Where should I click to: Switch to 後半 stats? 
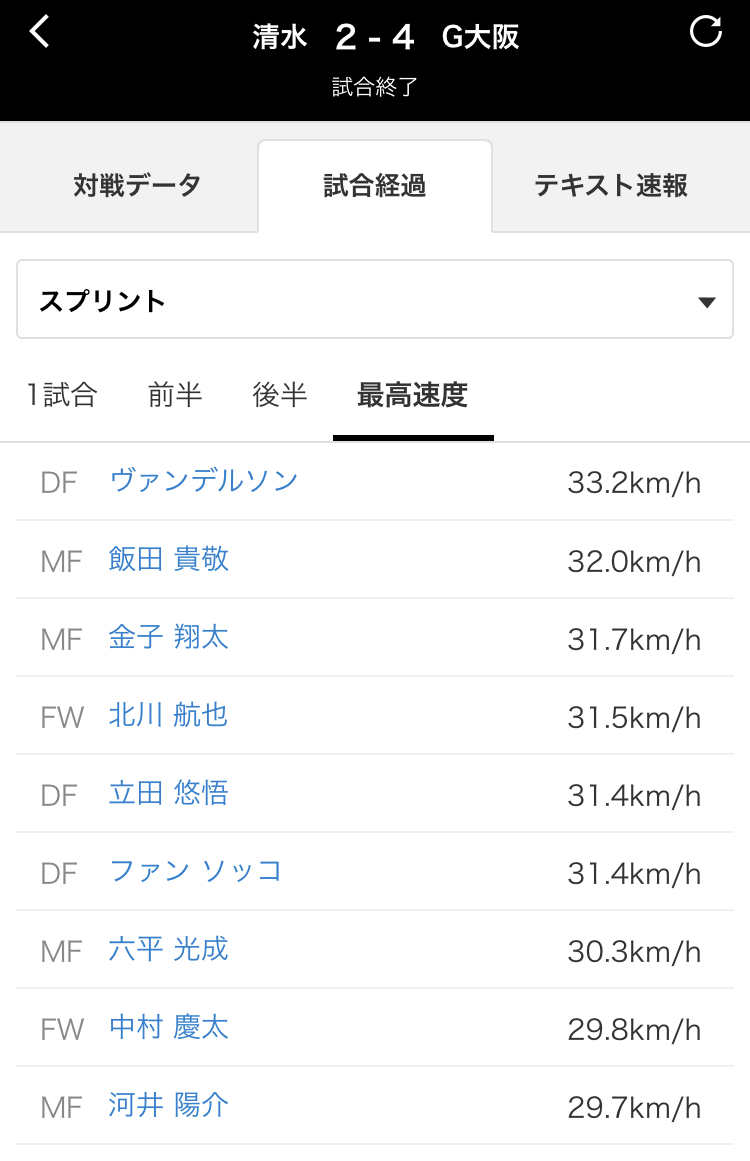(x=280, y=396)
